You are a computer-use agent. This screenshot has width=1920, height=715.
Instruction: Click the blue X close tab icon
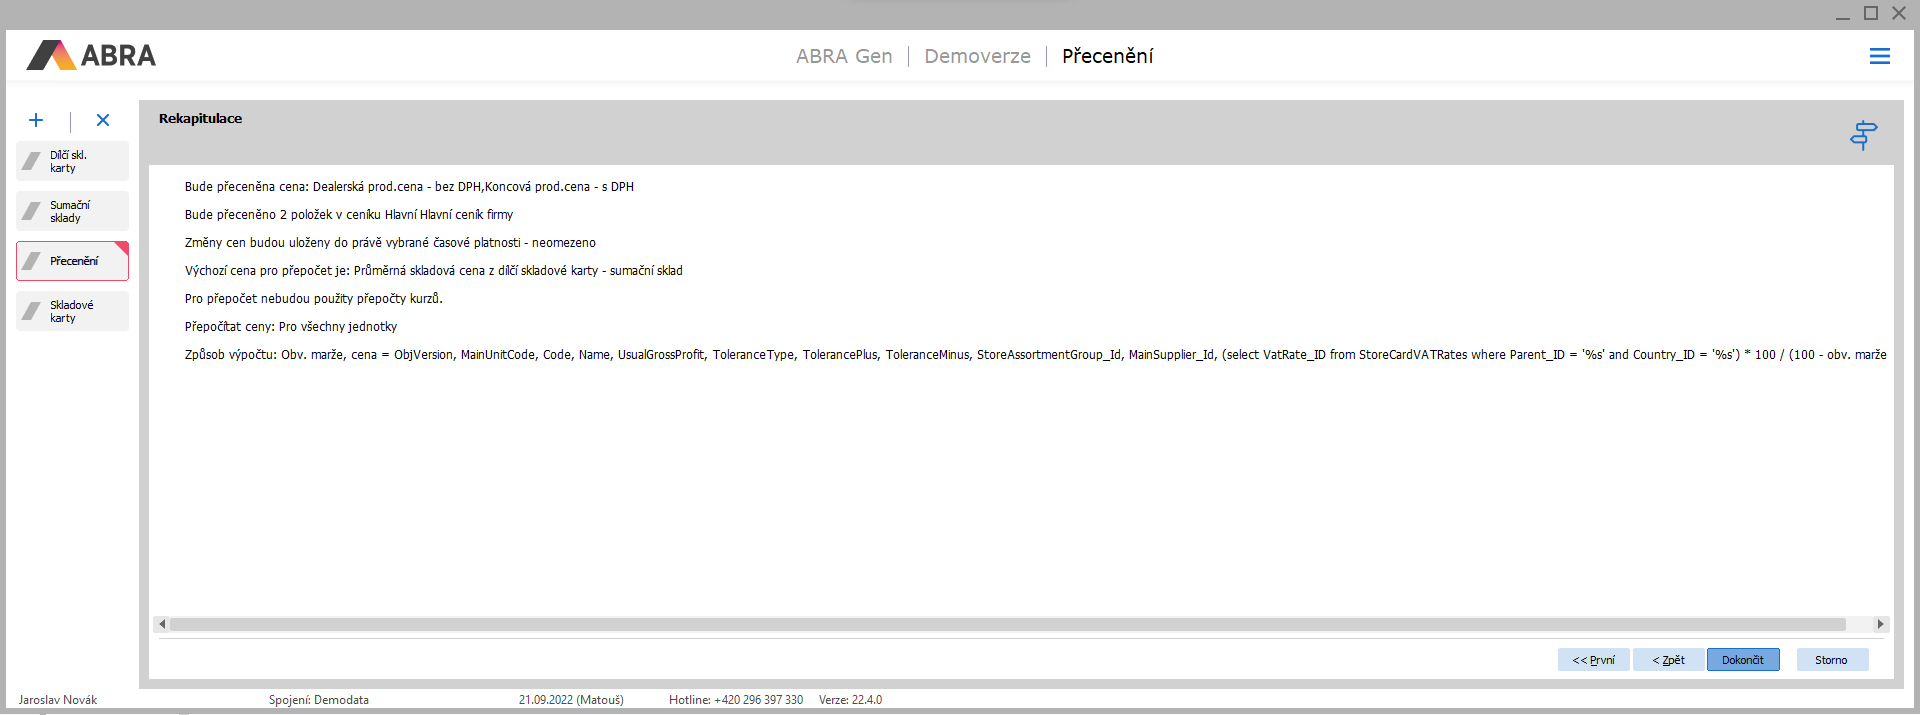pyautogui.click(x=103, y=120)
